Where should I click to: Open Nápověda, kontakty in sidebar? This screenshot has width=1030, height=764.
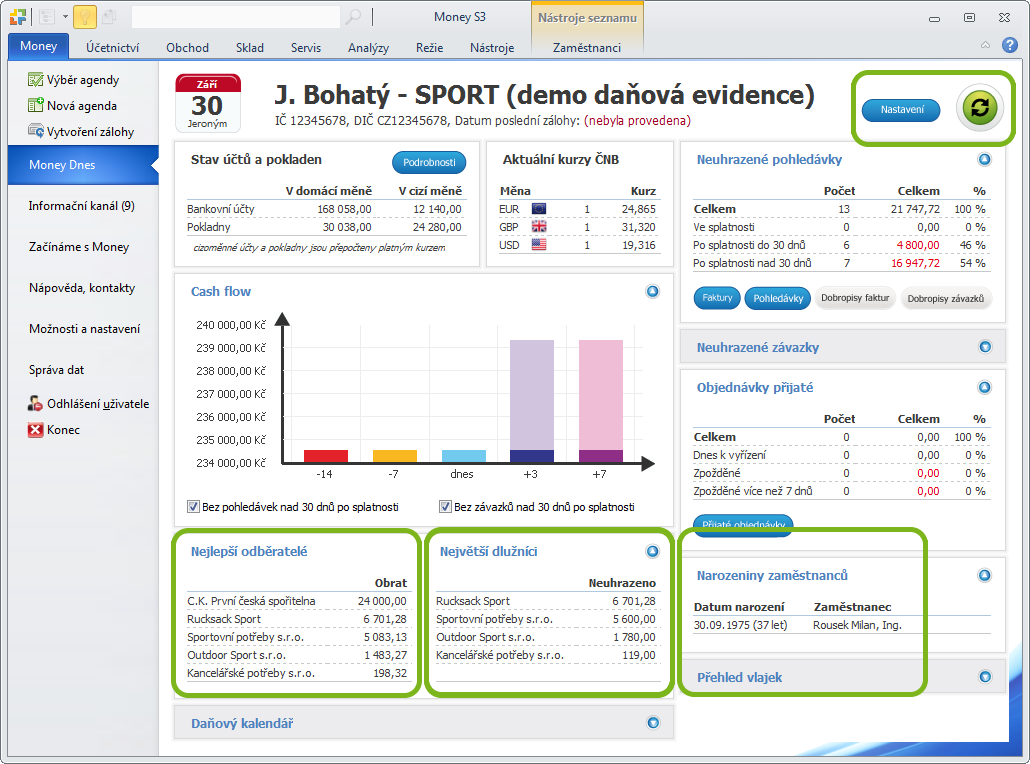(x=82, y=288)
